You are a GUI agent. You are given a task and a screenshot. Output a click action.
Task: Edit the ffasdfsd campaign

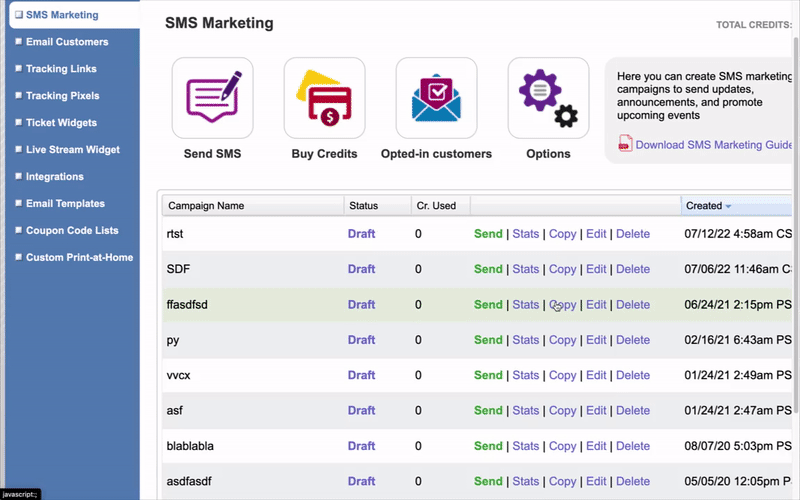click(596, 305)
